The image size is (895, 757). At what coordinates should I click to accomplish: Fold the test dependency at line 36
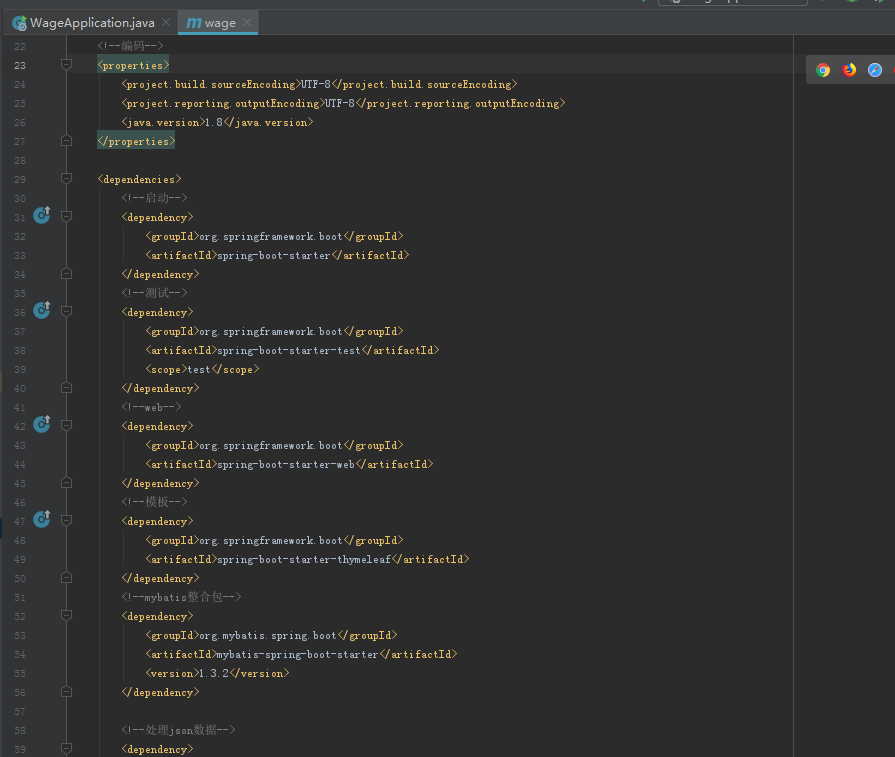(x=66, y=311)
